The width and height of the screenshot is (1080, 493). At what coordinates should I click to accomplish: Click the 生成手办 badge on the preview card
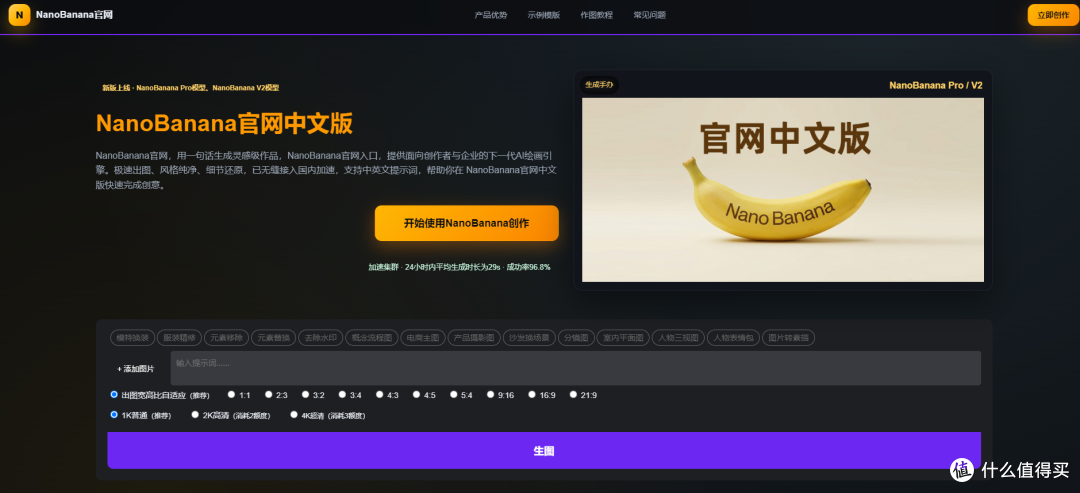(x=599, y=85)
